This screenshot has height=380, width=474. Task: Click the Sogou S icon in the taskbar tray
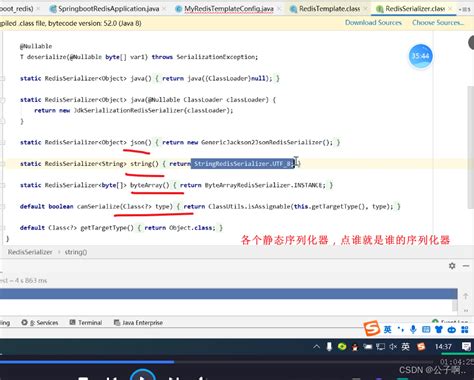[421, 347]
